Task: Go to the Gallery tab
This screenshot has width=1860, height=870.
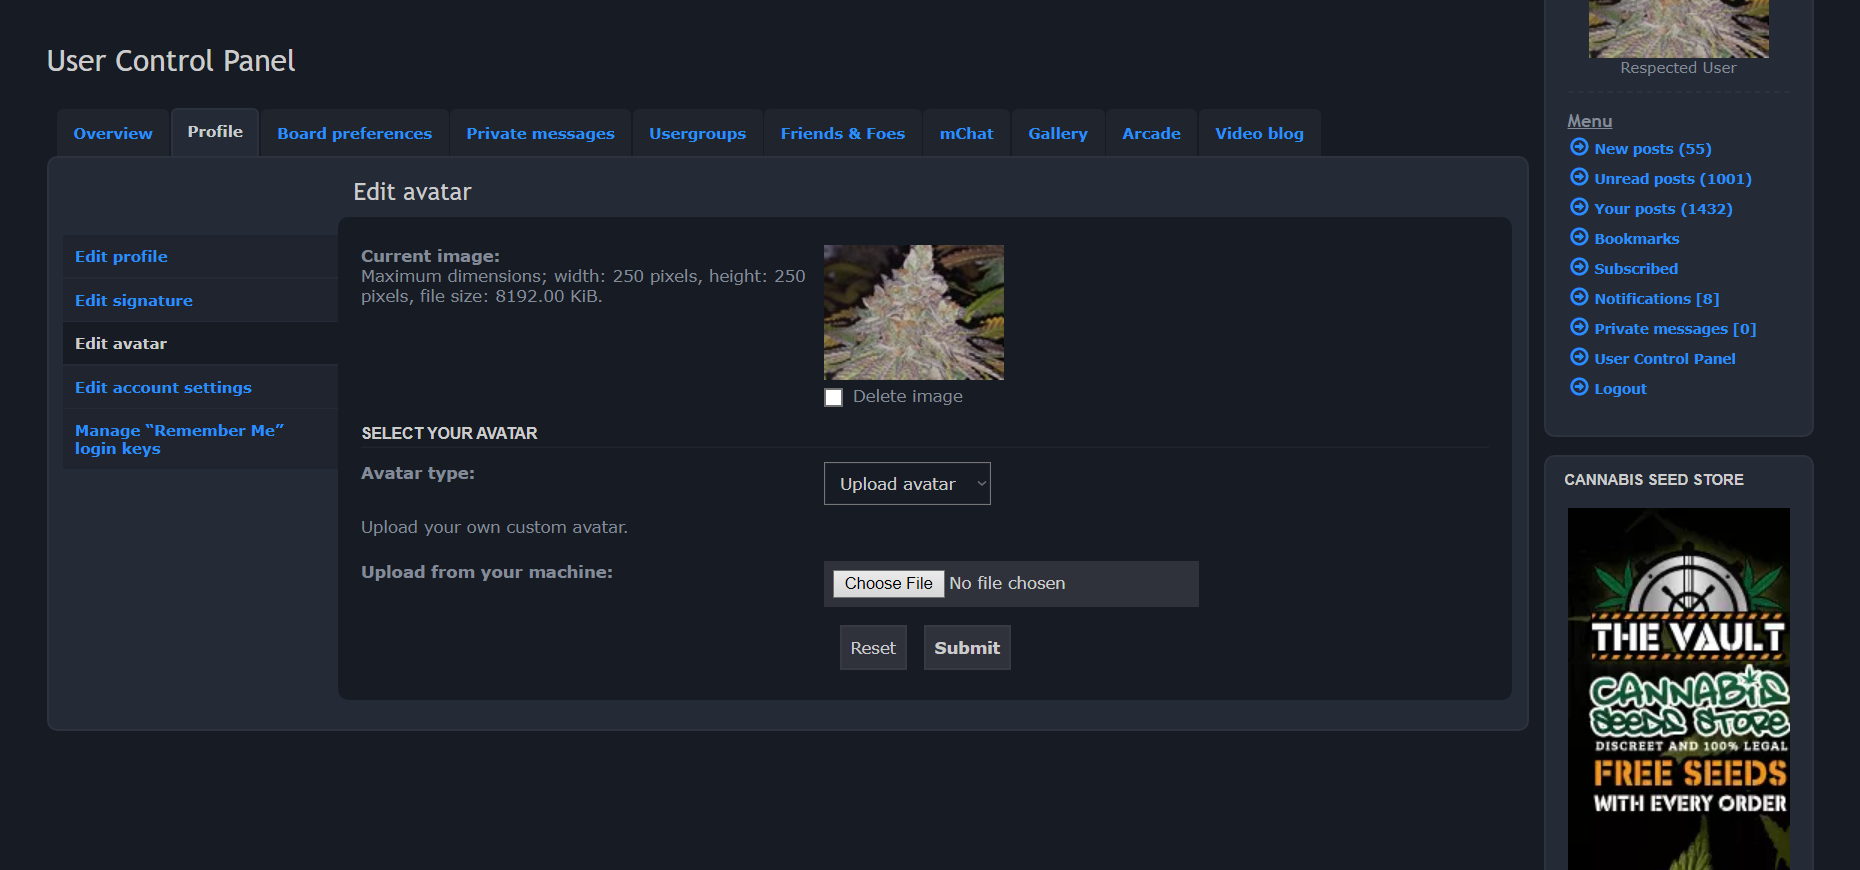Action: [1057, 134]
